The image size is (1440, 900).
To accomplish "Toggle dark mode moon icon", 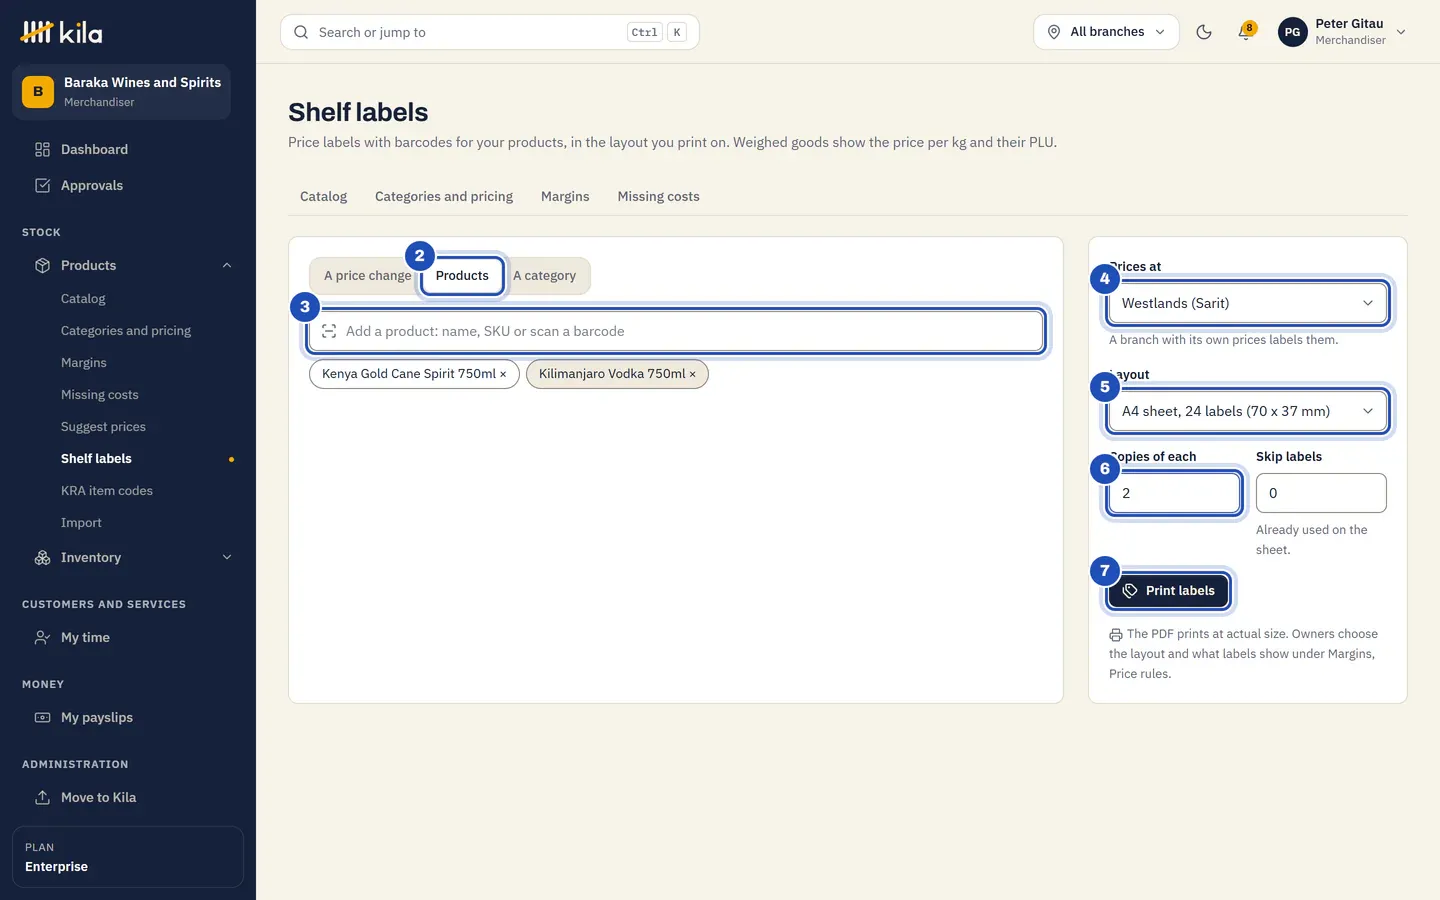I will click(x=1204, y=32).
